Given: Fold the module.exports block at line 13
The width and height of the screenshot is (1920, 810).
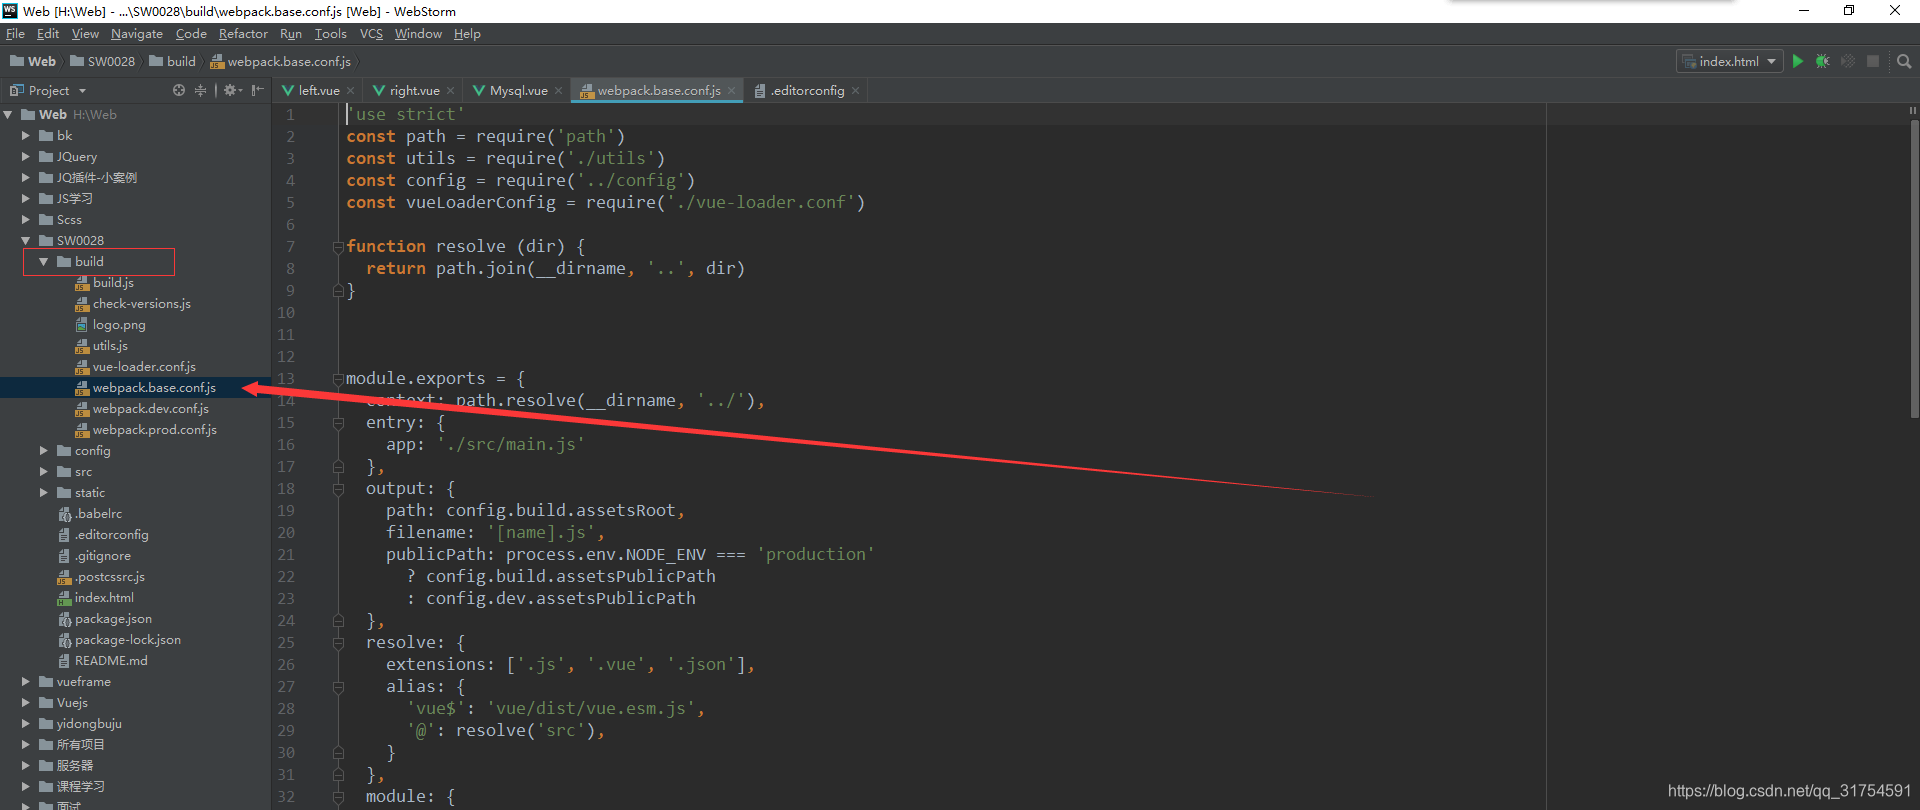Looking at the screenshot, I should pyautogui.click(x=338, y=378).
